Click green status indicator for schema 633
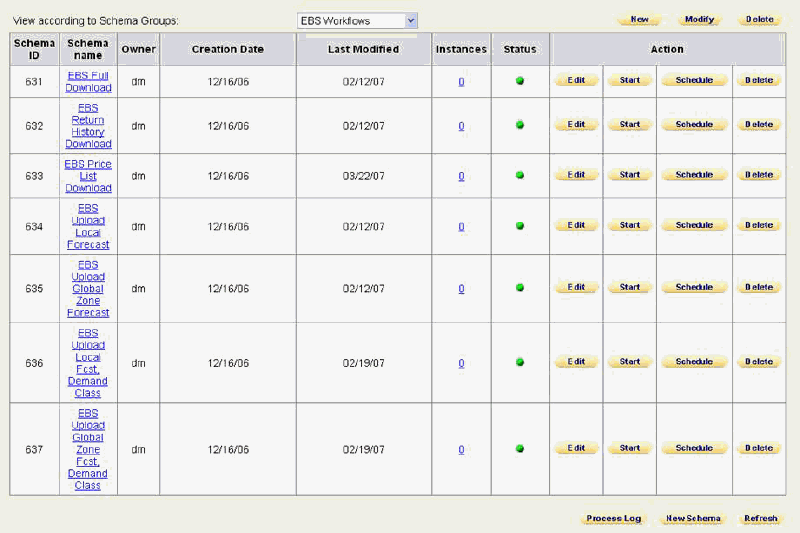The height and width of the screenshot is (533, 800). pyautogui.click(x=520, y=175)
